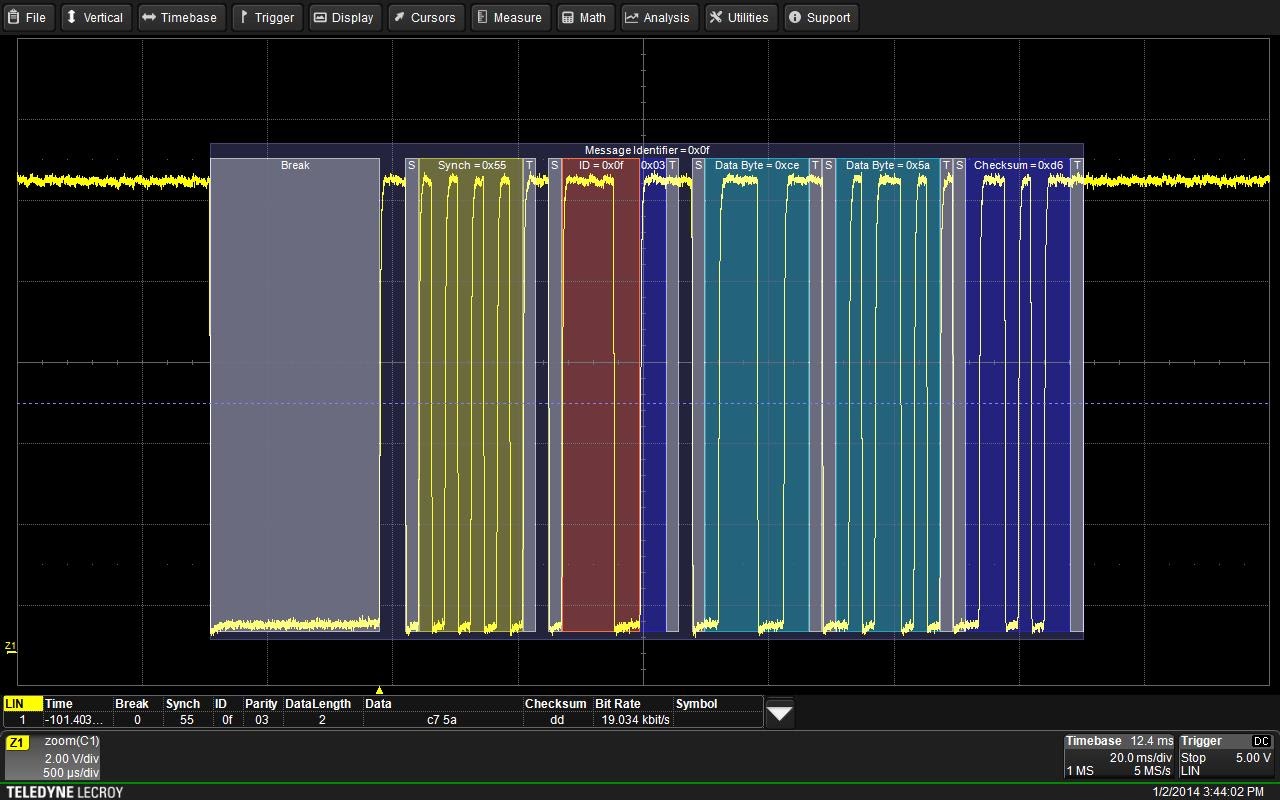Open the Timebase descriptor box
Screen dimensions: 1280x800
coord(1120,755)
